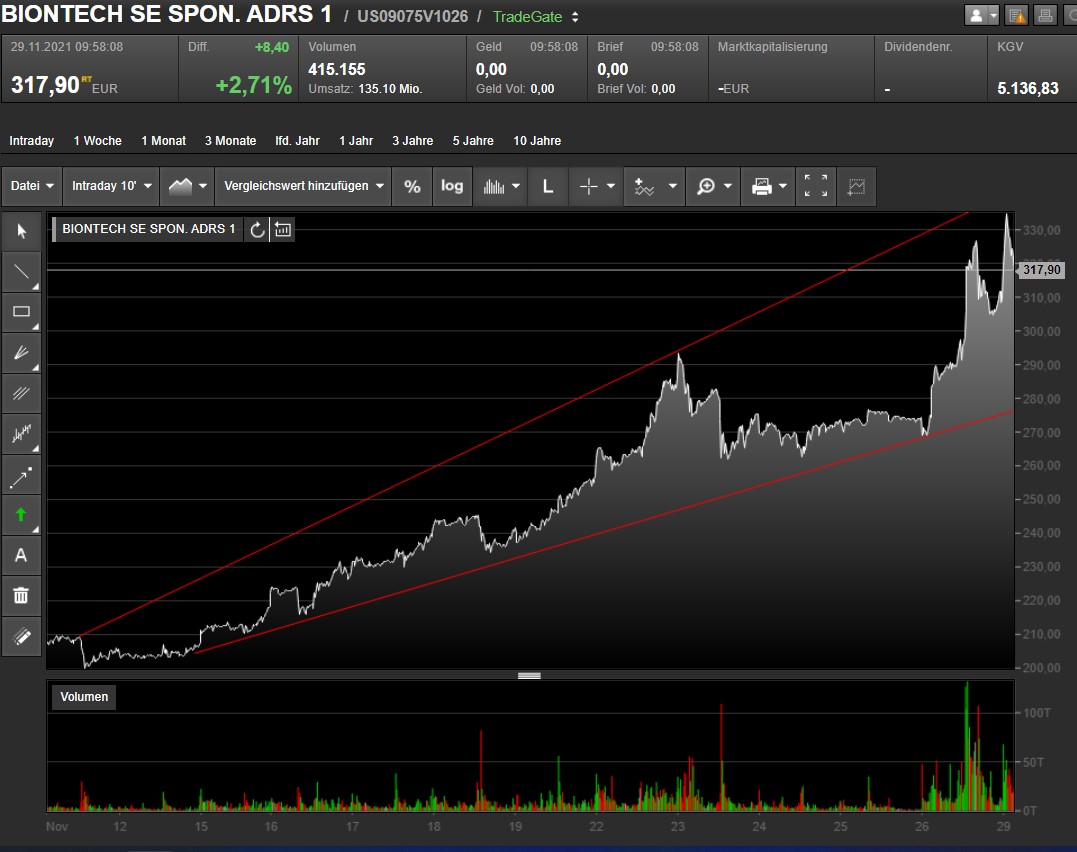
Task: Switch to lfd. Jahr time range
Action: pos(297,141)
